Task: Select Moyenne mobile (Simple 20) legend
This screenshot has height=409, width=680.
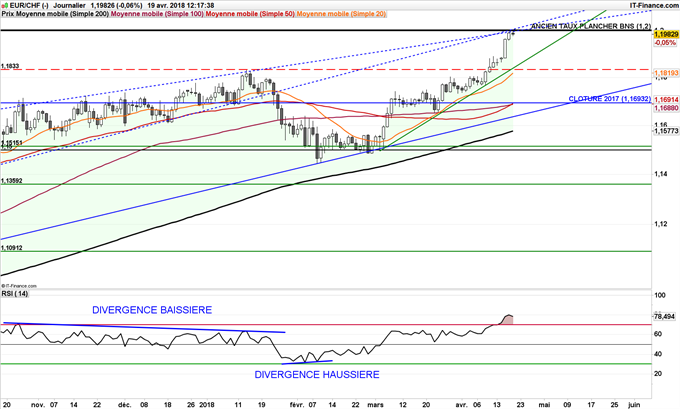Action: point(341,14)
